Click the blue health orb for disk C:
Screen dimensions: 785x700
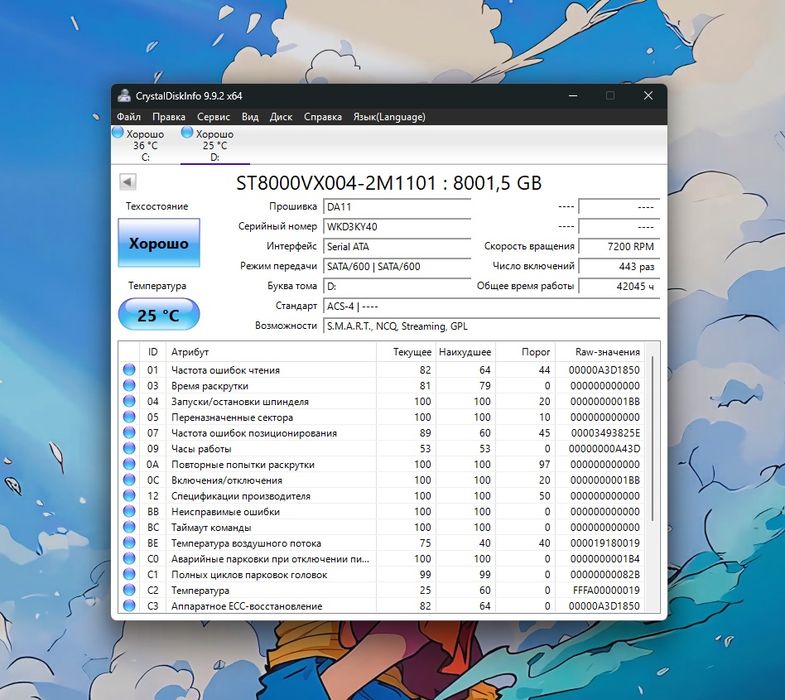(x=118, y=133)
